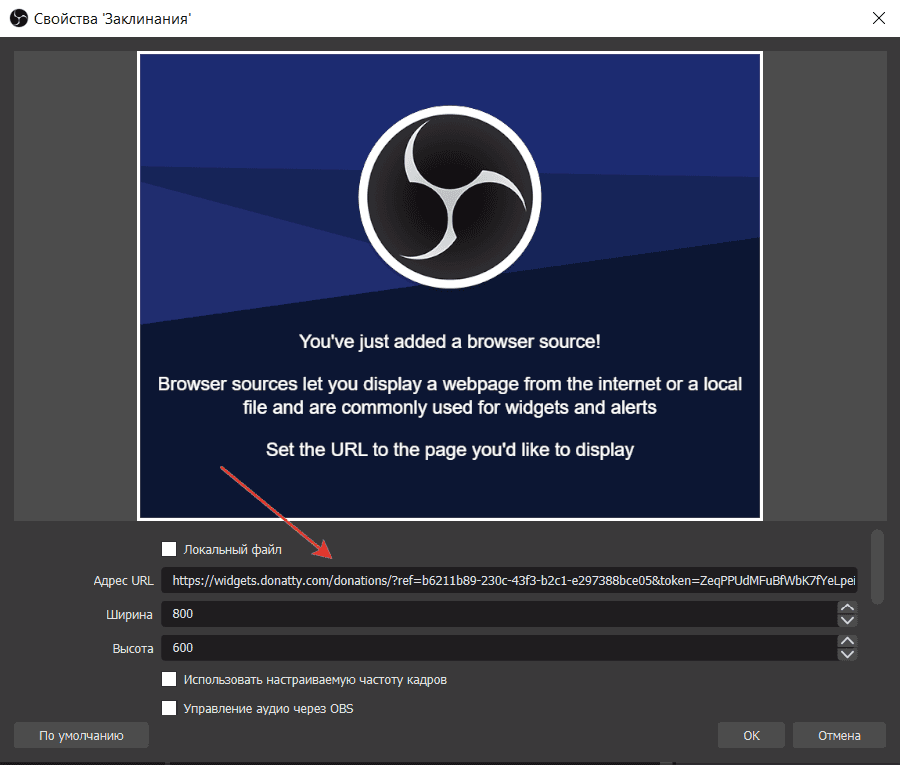Screen dimensions: 900x765
Task: Click the Ширина value field
Action: pos(499,614)
